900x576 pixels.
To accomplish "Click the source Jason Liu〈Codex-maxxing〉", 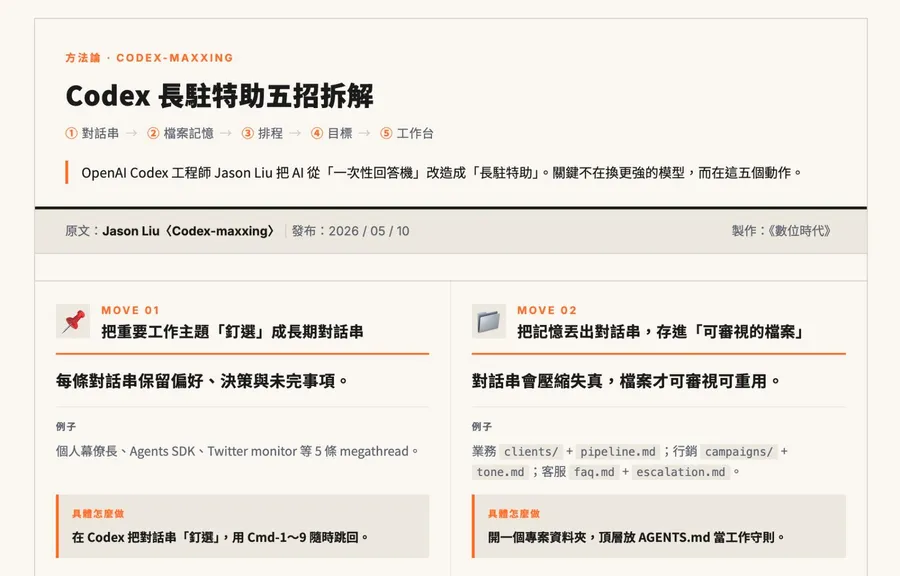I will pos(189,231).
